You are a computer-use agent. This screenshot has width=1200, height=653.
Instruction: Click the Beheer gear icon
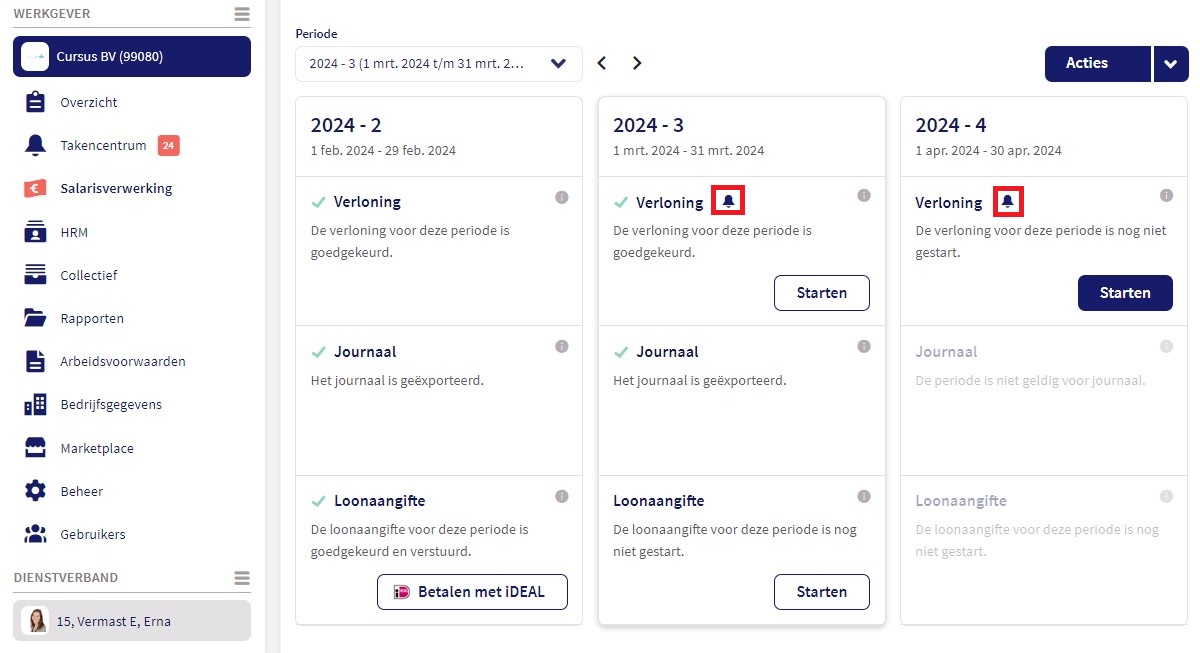[x=33, y=491]
